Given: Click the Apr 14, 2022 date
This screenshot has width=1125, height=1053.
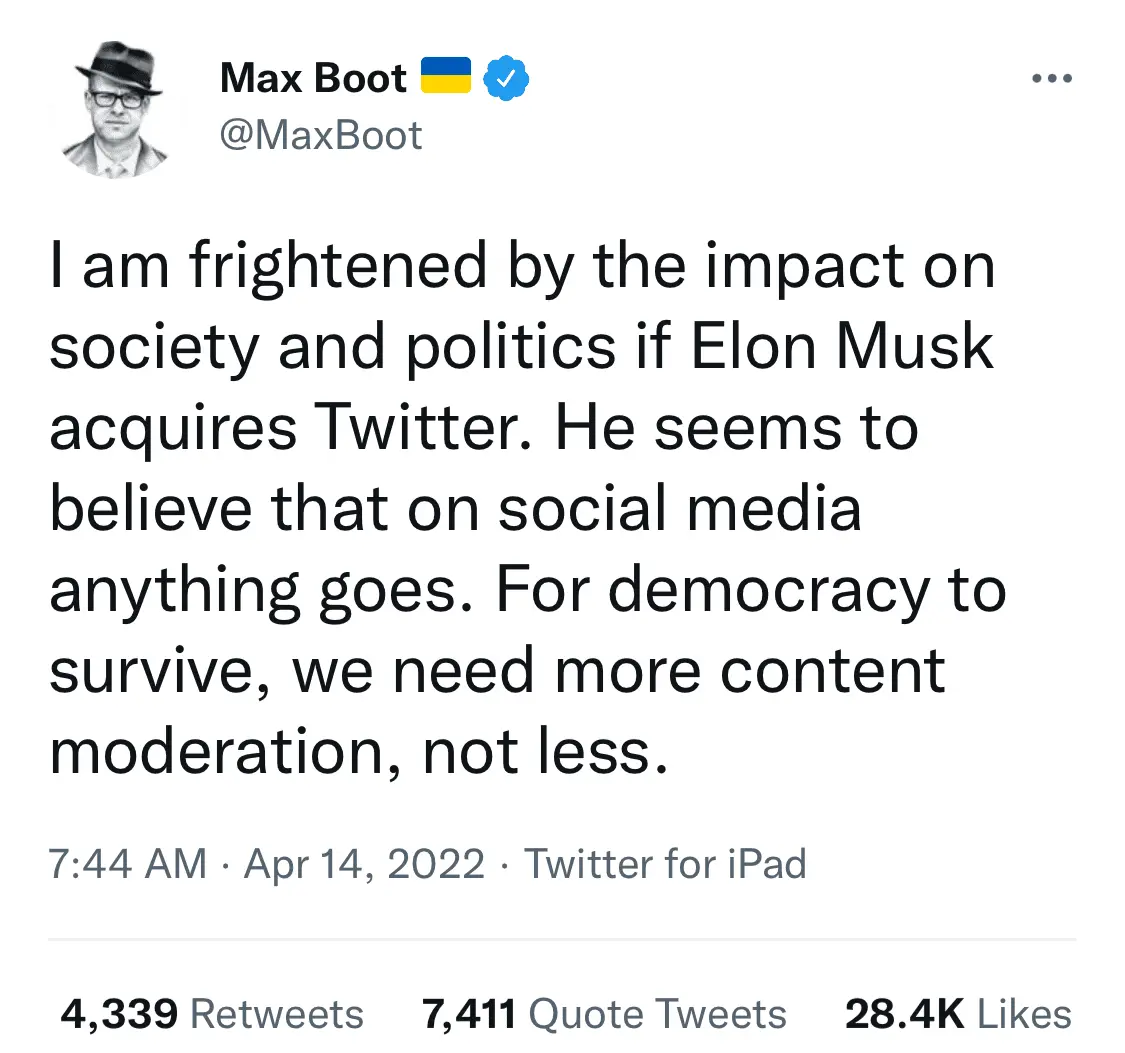Looking at the screenshot, I should (x=364, y=864).
